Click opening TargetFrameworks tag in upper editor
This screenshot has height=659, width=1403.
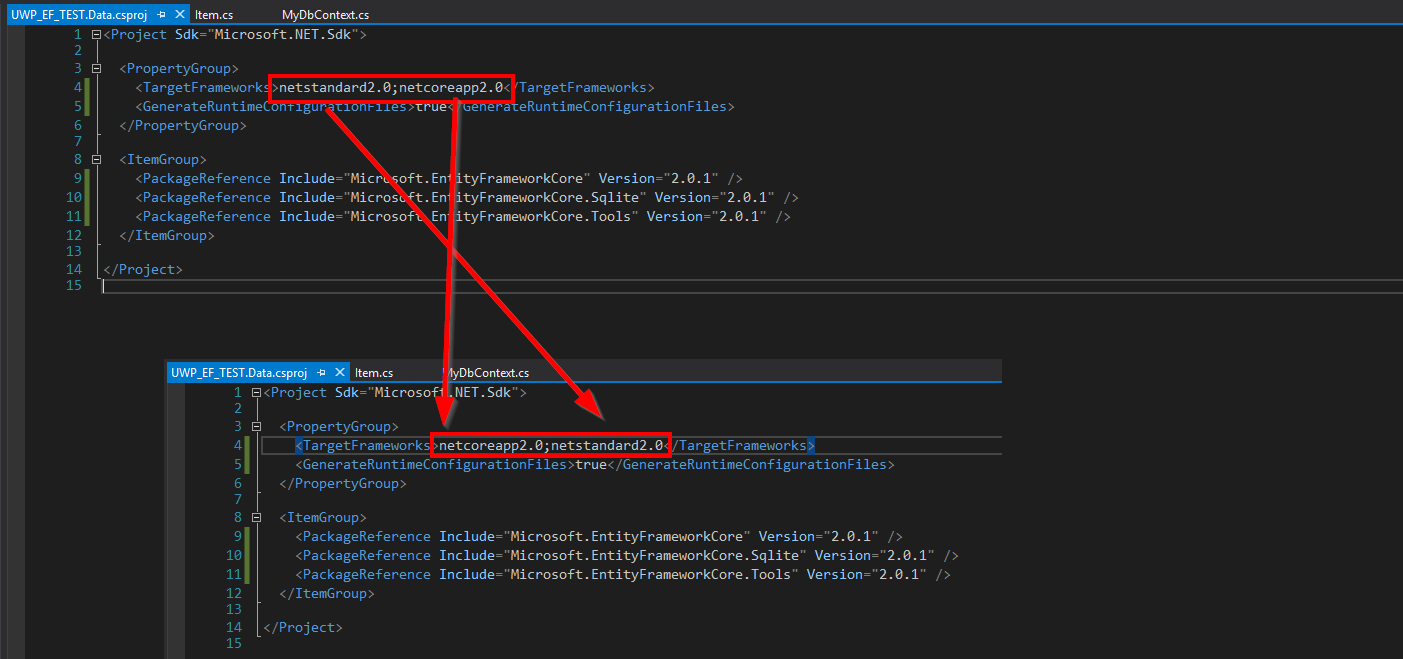click(x=207, y=88)
